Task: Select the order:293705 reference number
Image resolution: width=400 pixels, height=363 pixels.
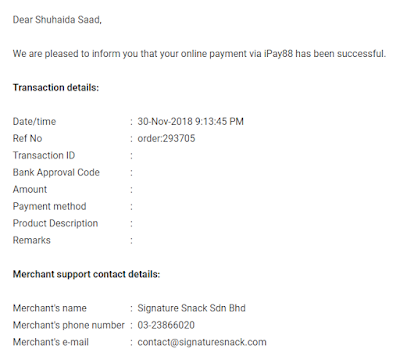Action: click(166, 138)
